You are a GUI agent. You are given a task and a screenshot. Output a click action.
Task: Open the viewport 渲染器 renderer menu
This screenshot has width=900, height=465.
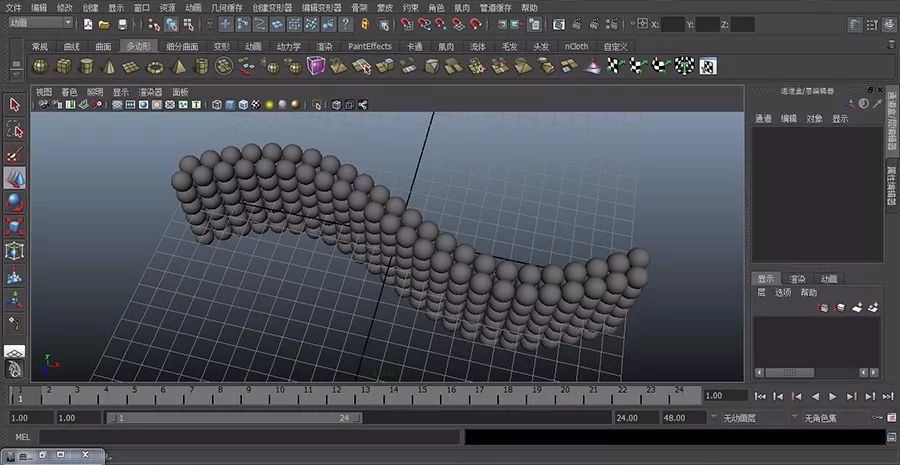pos(150,92)
